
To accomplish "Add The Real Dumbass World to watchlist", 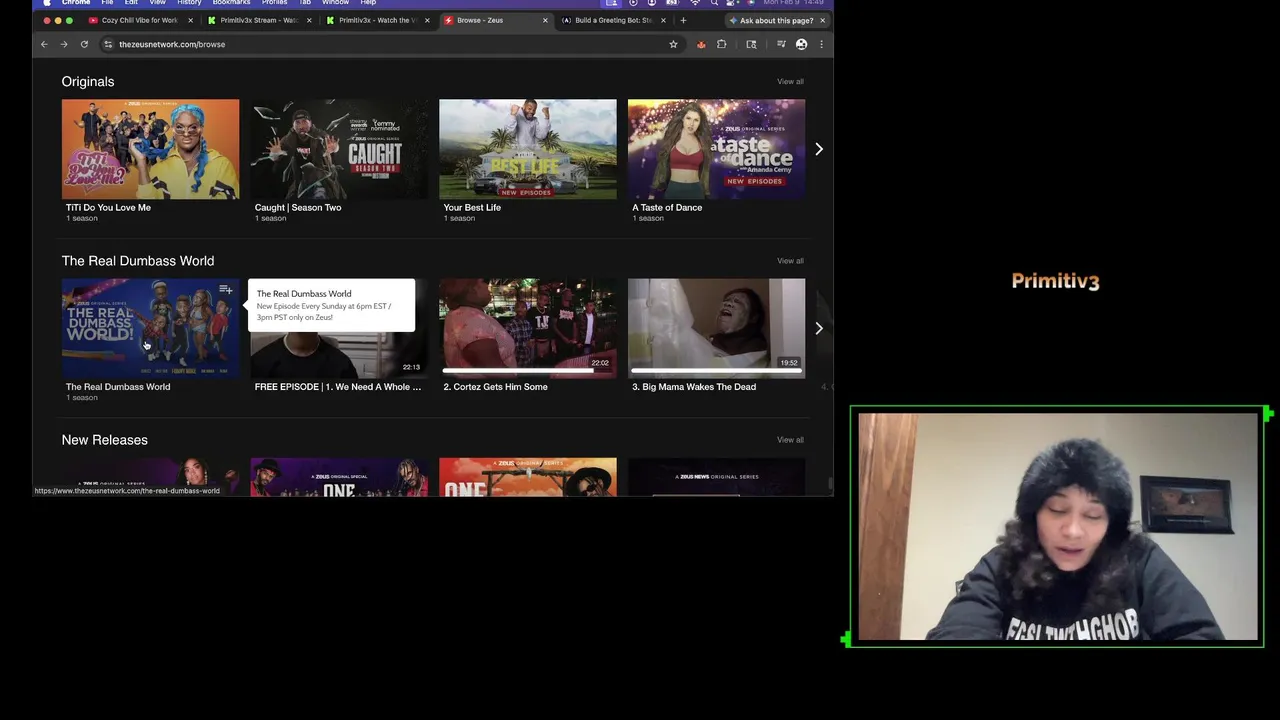I will pos(226,290).
